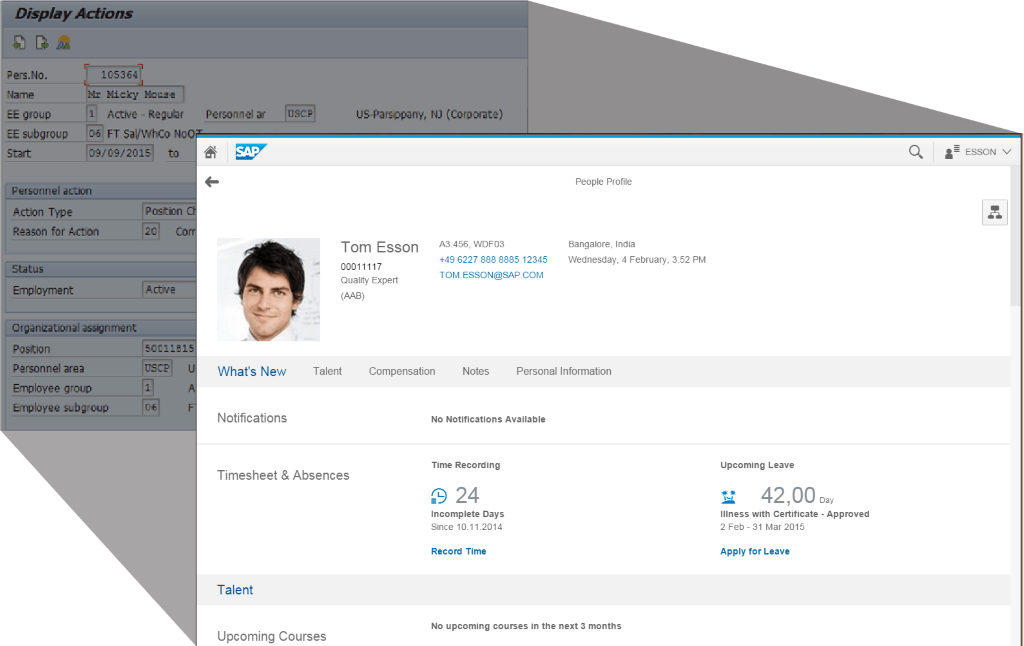Screen dimensions: 1024x646
Task: Click the leave icon next to 42,00 Day
Action: point(729,495)
